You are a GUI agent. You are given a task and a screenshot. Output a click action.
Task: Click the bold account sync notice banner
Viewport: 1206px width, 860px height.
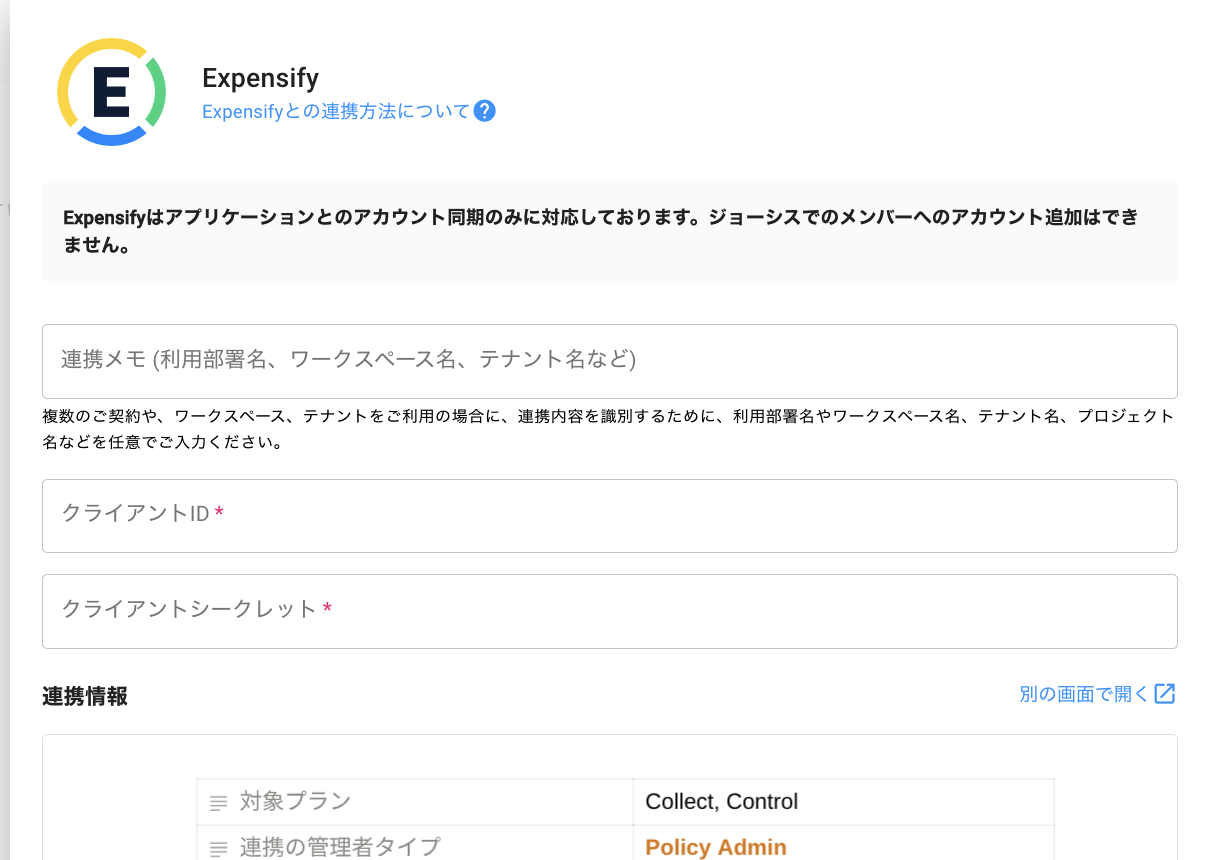point(609,231)
